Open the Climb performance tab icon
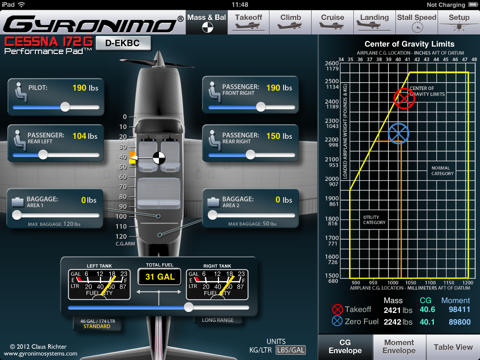This screenshot has width=480, height=360. pyautogui.click(x=291, y=22)
